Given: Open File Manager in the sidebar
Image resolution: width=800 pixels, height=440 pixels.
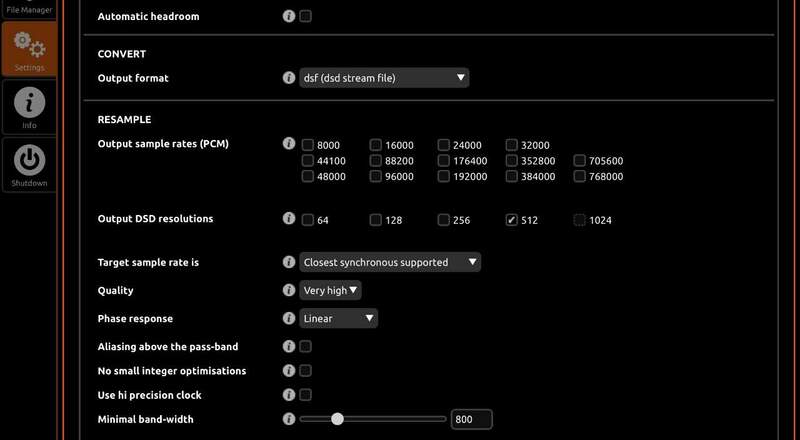Looking at the screenshot, I should (x=29, y=8).
